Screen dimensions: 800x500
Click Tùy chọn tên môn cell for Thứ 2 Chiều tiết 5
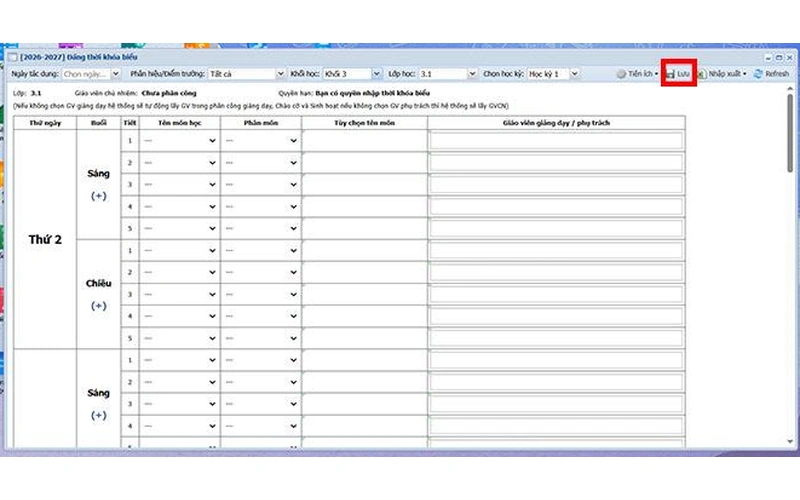tap(364, 338)
